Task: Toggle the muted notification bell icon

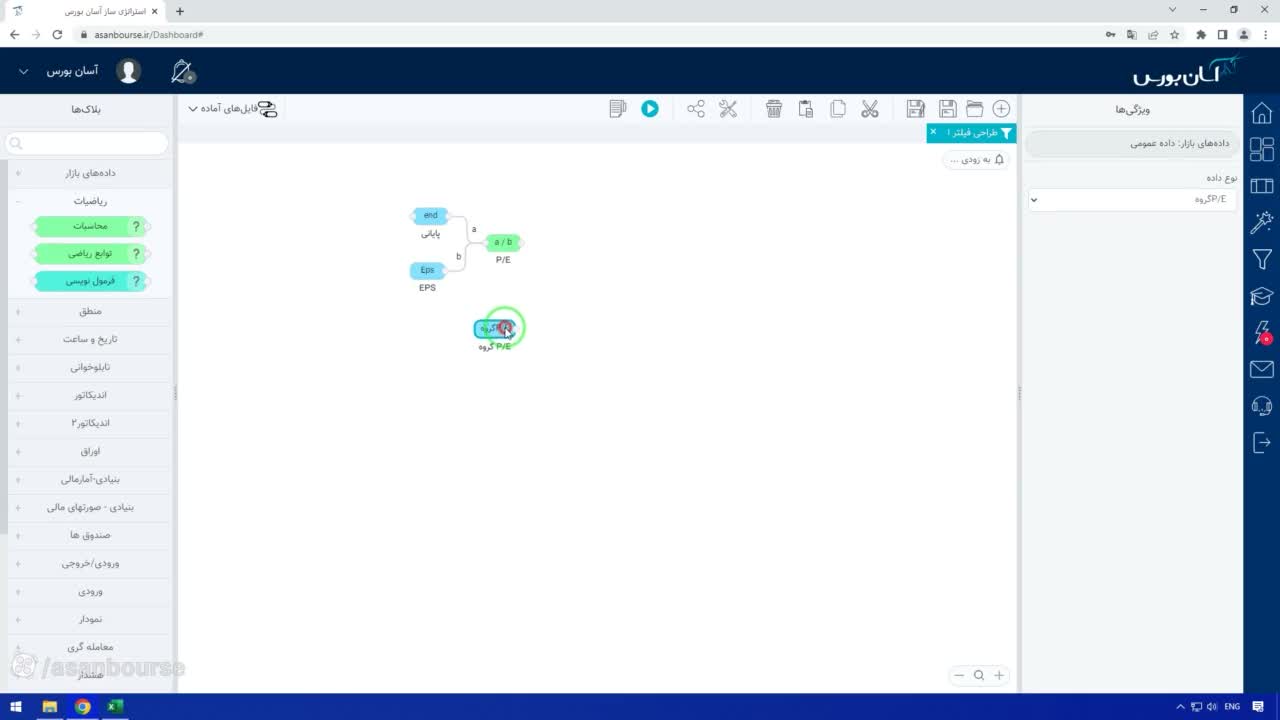Action: click(x=182, y=72)
